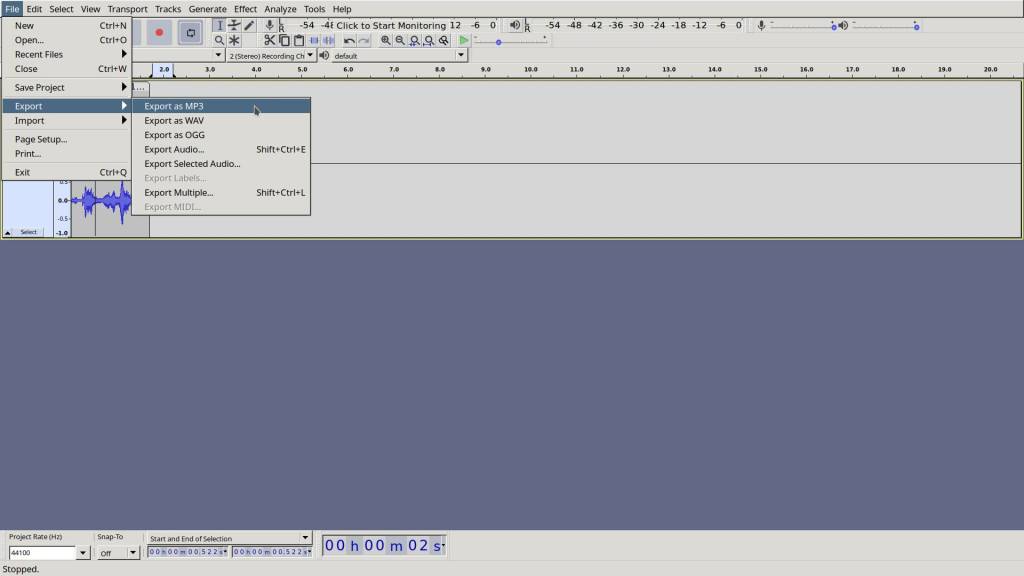Viewport: 1024px width, 576px height.
Task: Click Page Setup... menu entry
Action: (x=67, y=139)
